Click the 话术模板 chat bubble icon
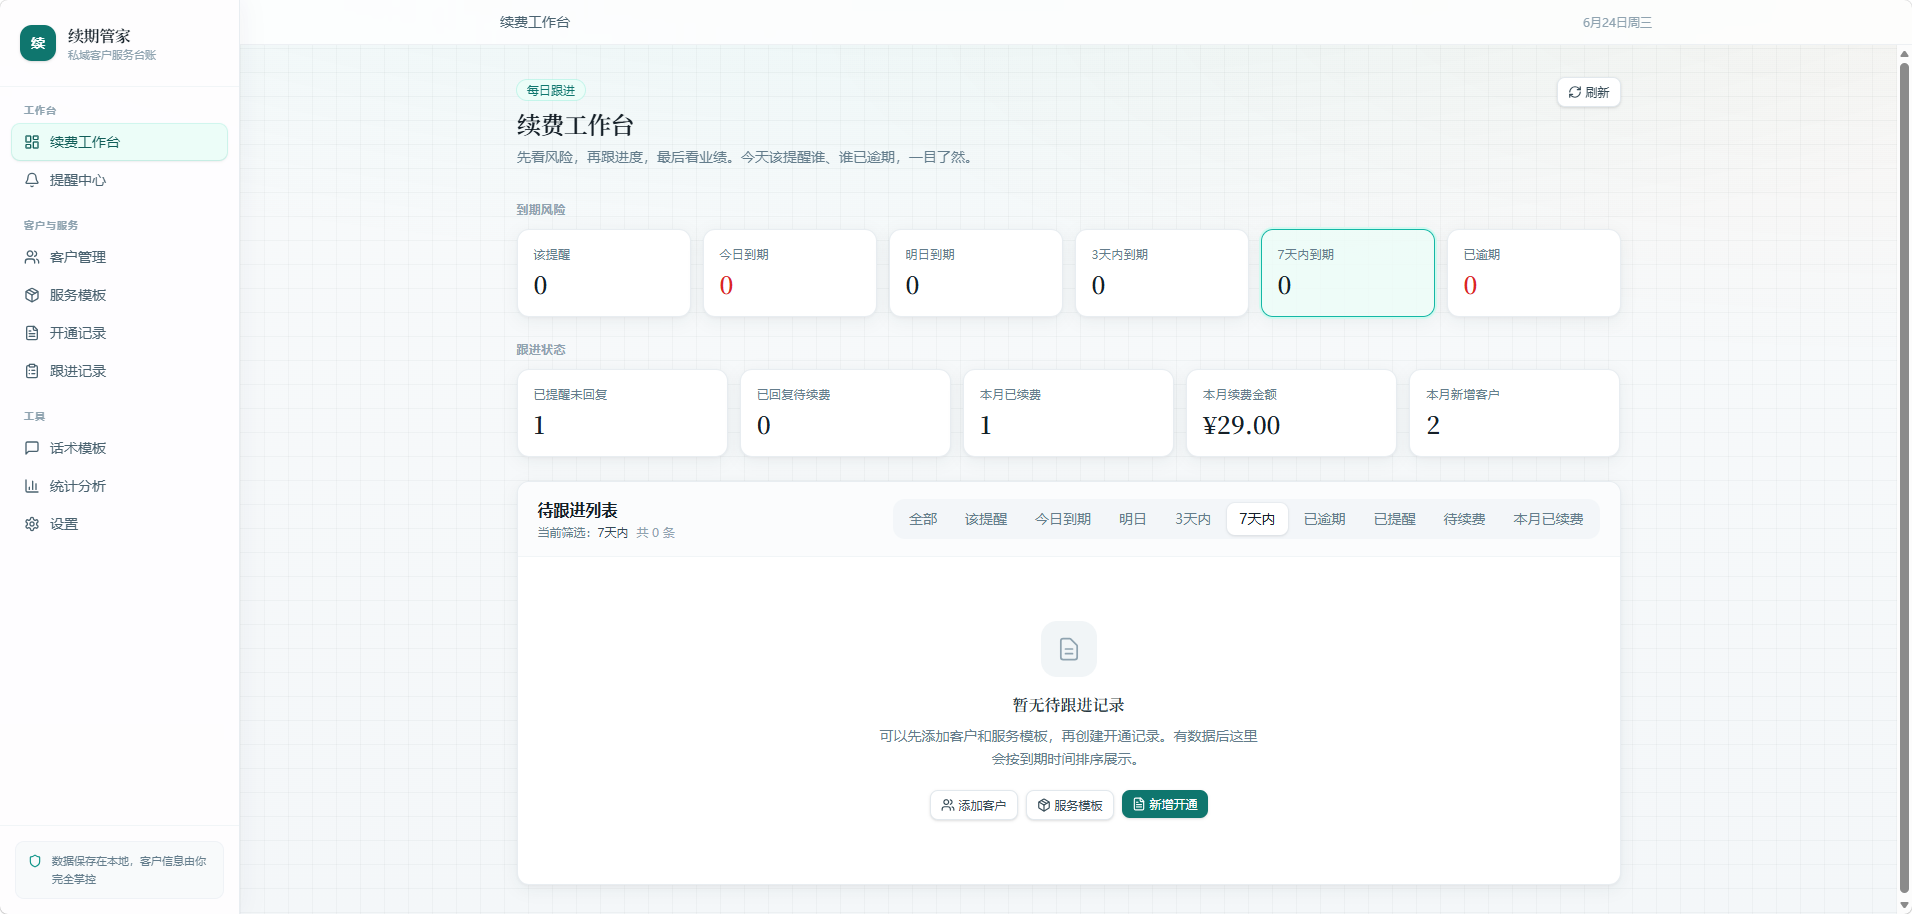 (x=32, y=448)
